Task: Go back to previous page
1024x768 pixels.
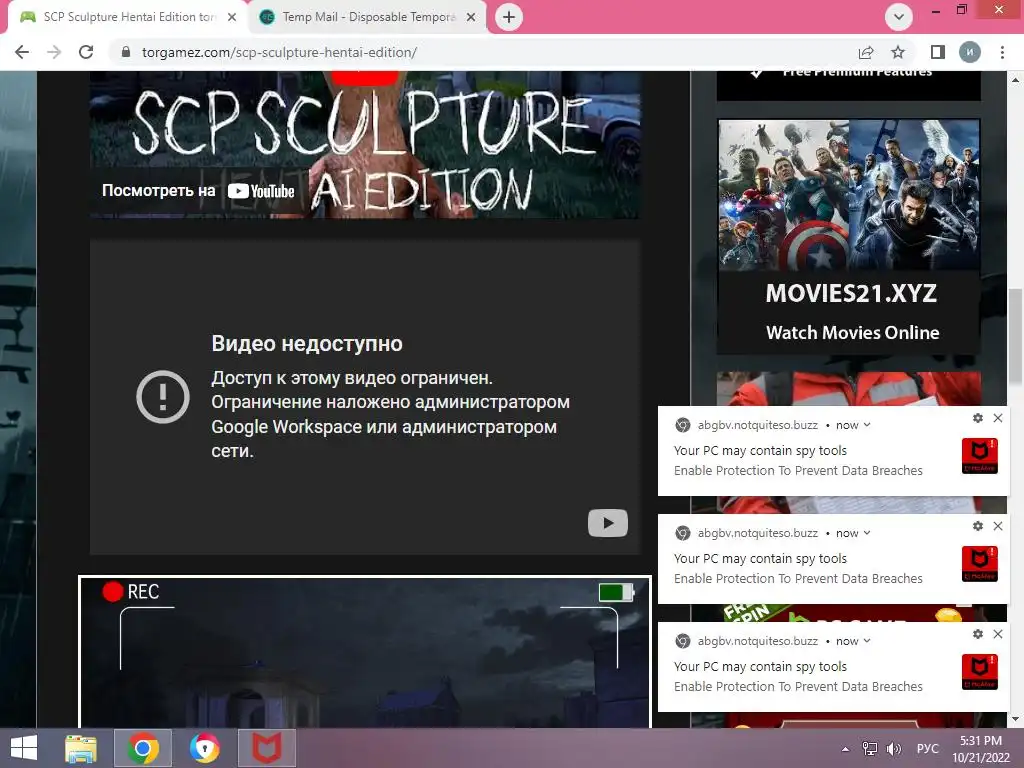Action: pos(22,52)
